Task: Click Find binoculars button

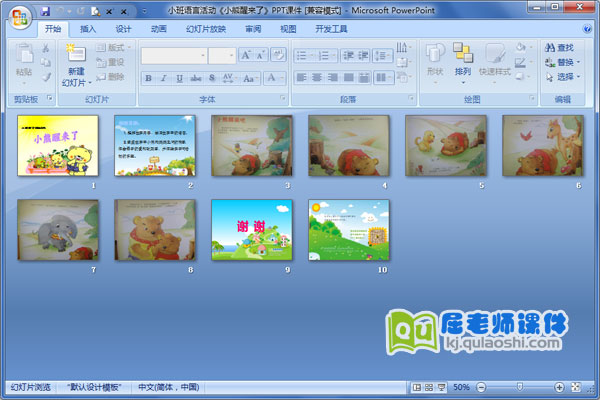Action: tap(559, 48)
